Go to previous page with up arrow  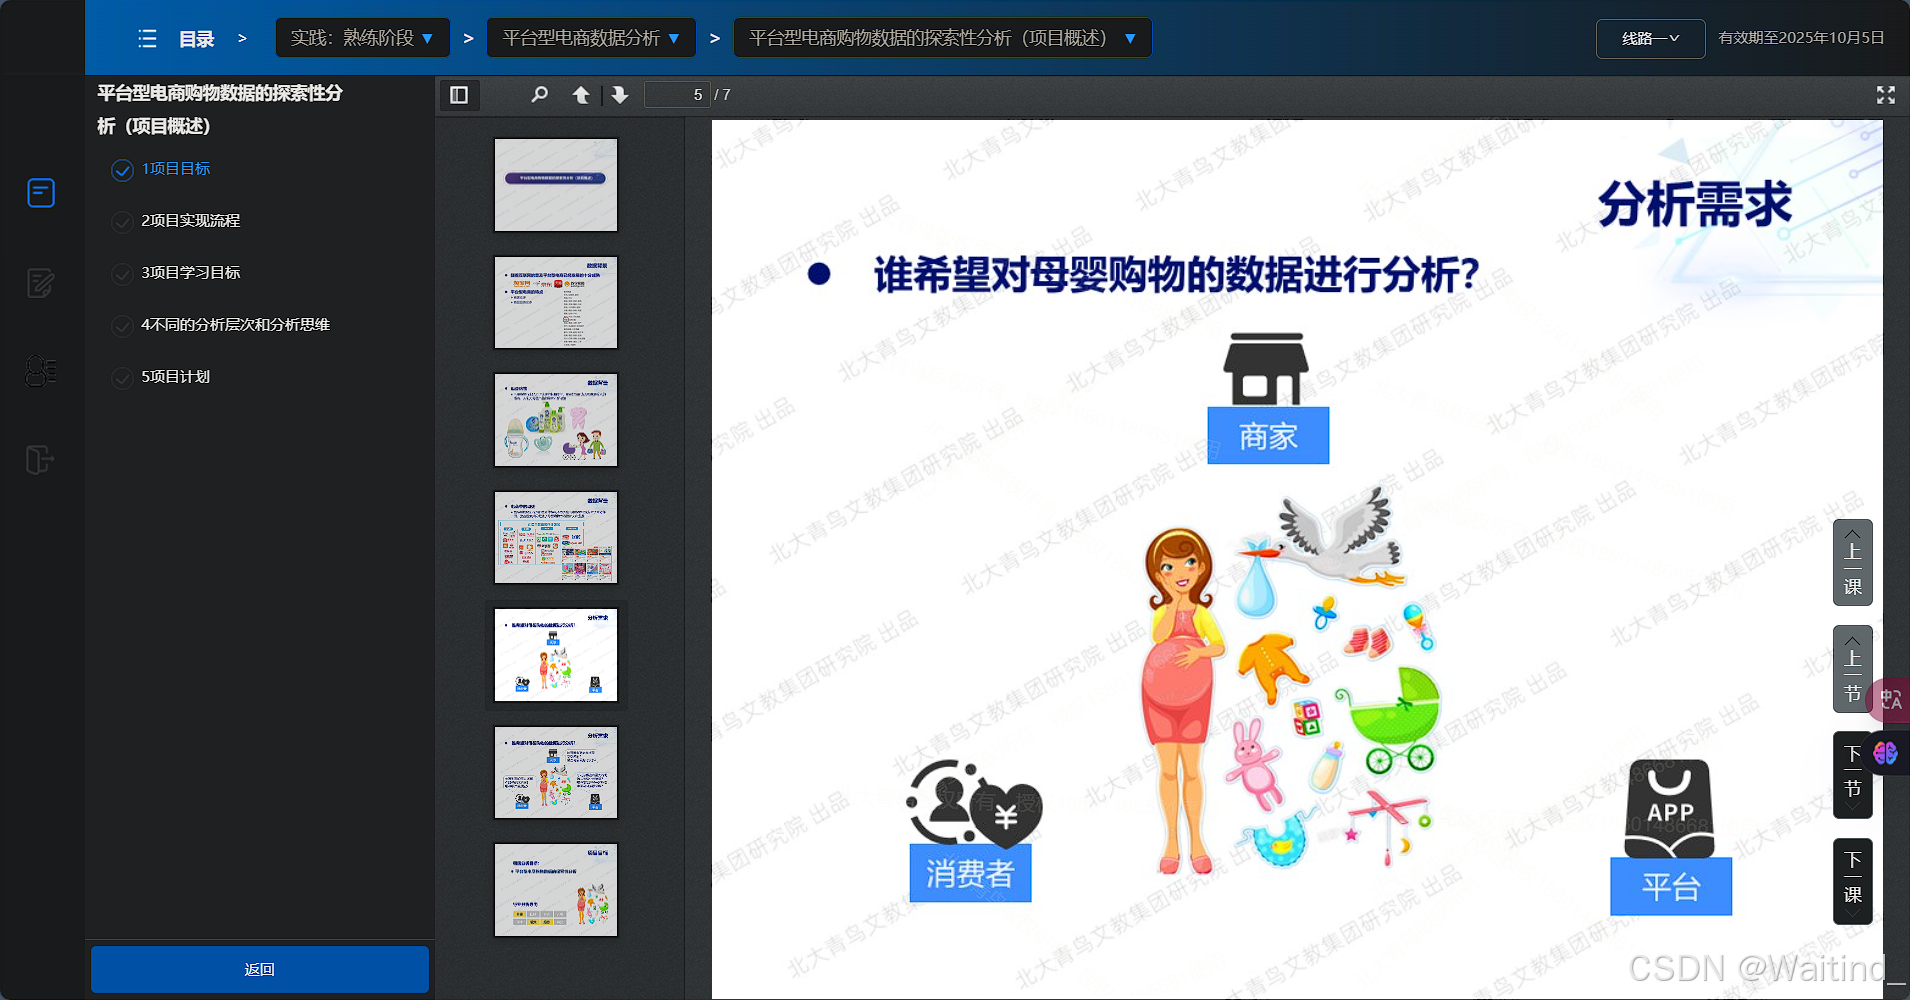coord(581,95)
